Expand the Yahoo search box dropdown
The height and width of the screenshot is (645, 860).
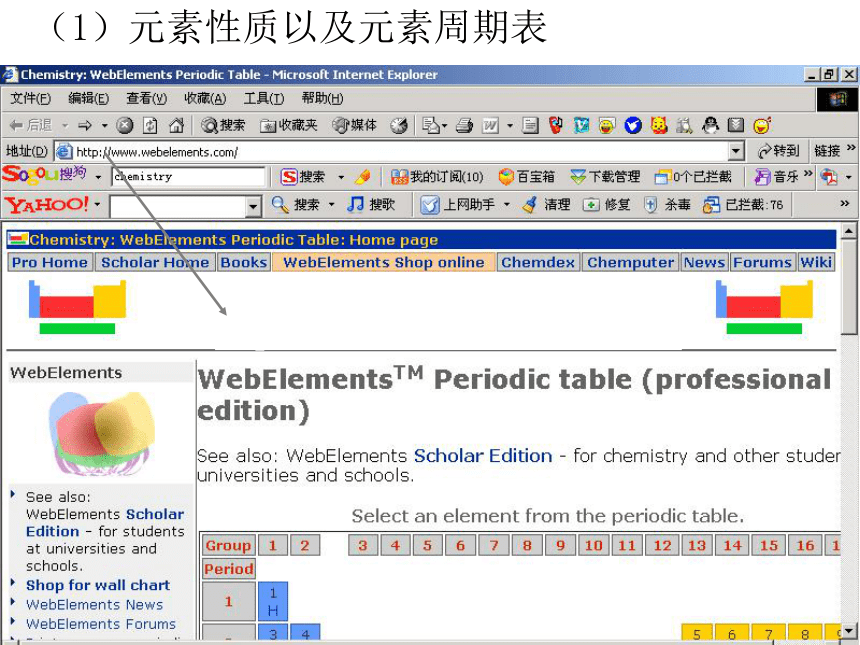(252, 206)
